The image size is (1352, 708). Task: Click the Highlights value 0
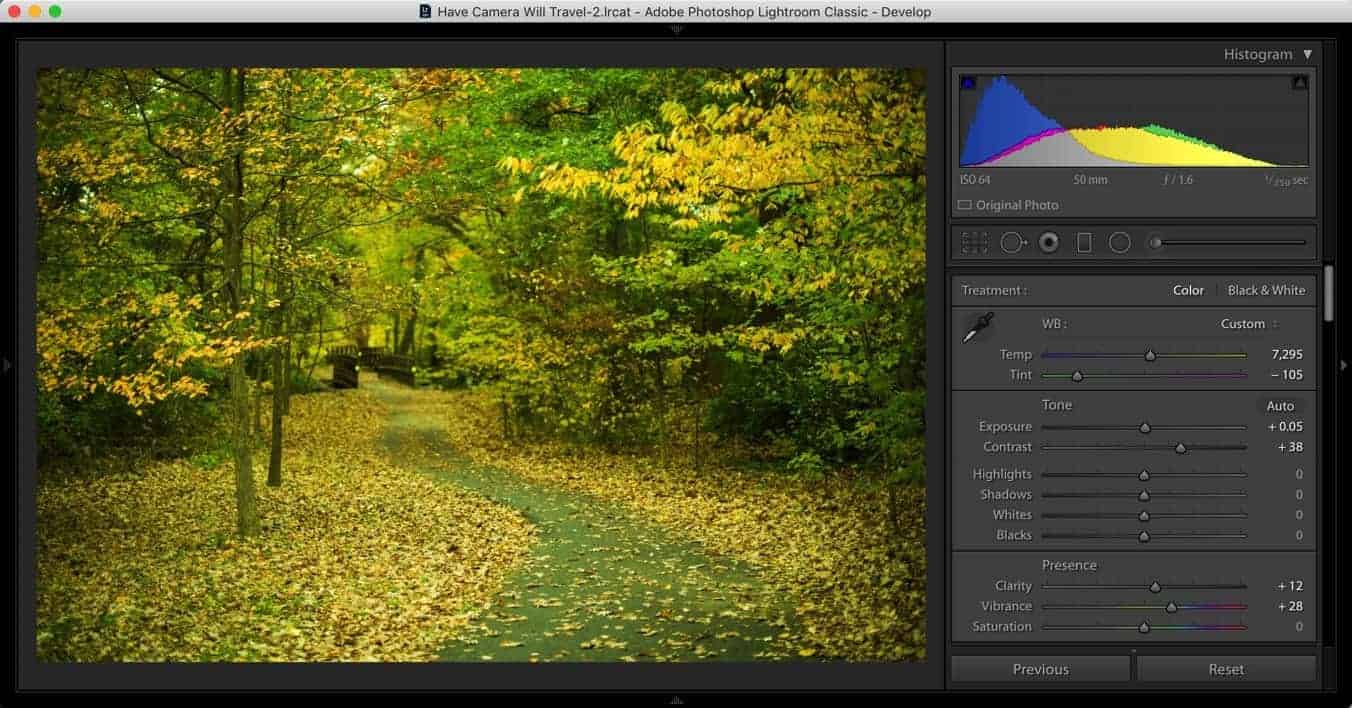pos(1299,474)
